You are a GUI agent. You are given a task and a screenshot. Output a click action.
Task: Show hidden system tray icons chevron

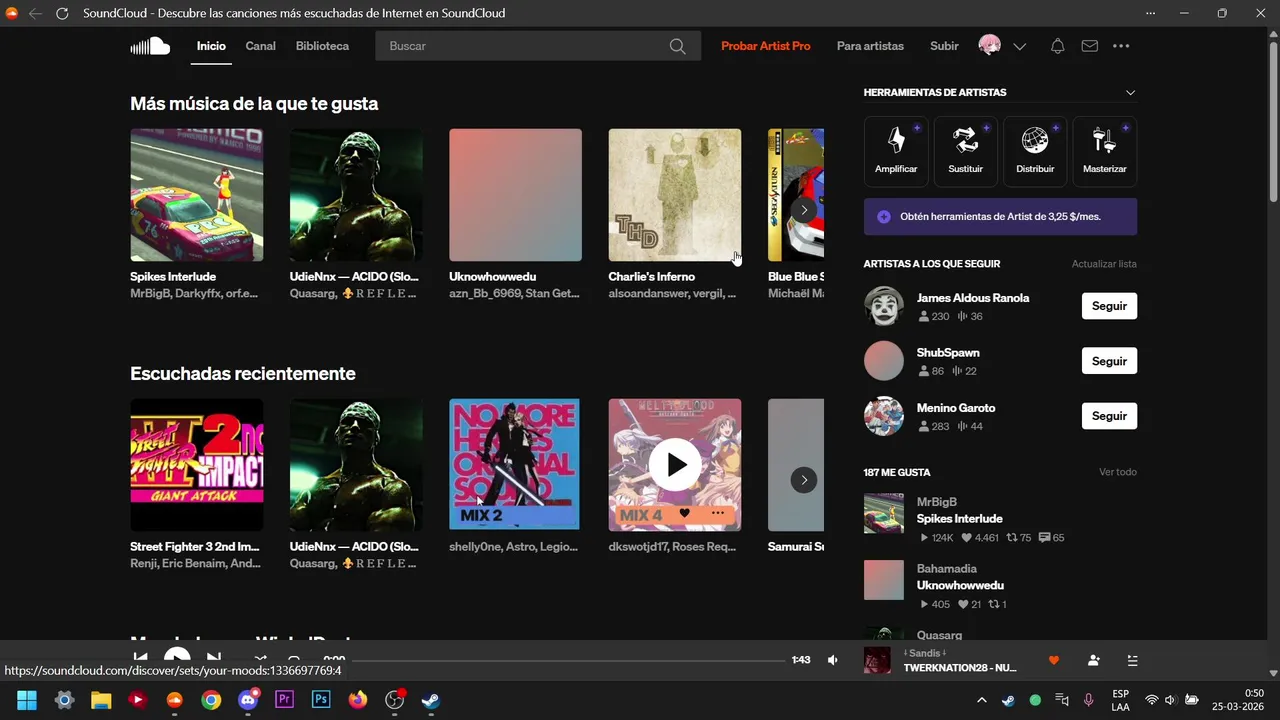(x=981, y=700)
